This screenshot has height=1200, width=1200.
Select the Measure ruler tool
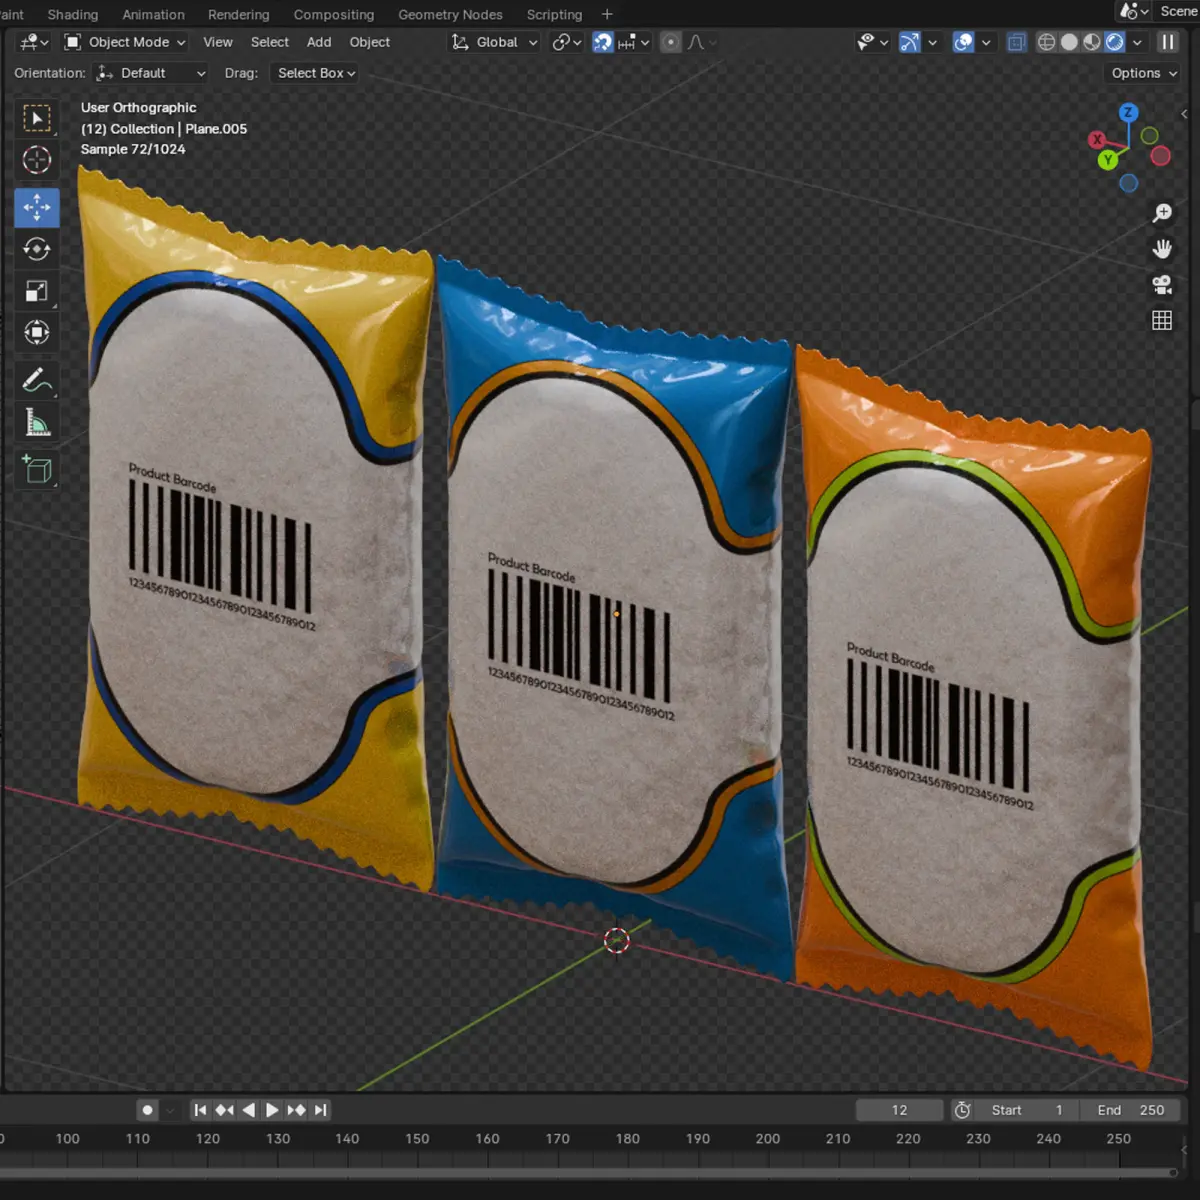(x=37, y=422)
